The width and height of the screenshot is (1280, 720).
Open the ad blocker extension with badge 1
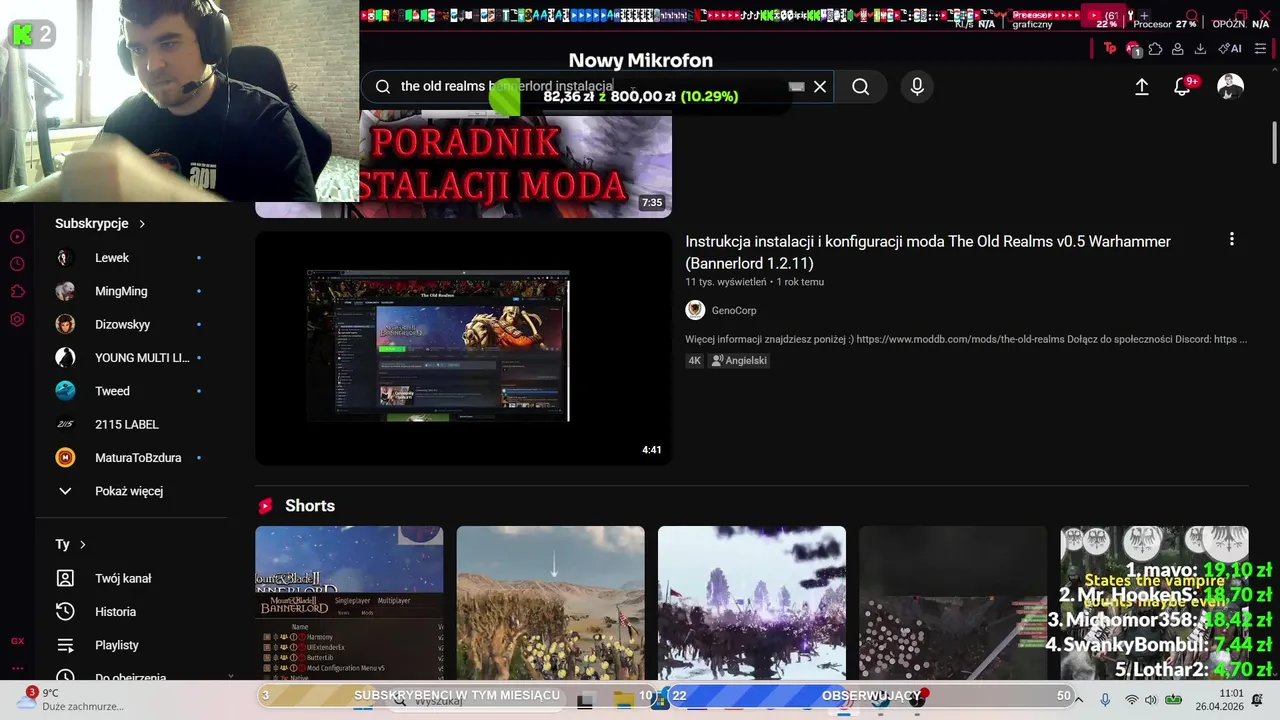1133,48
